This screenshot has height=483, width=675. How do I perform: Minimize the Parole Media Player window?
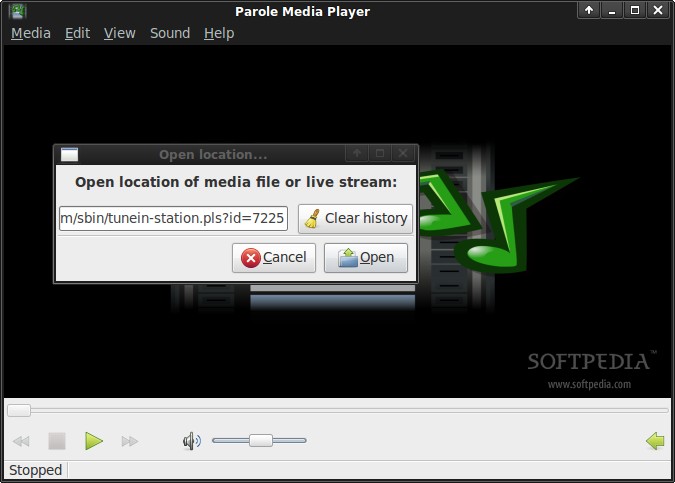click(612, 10)
